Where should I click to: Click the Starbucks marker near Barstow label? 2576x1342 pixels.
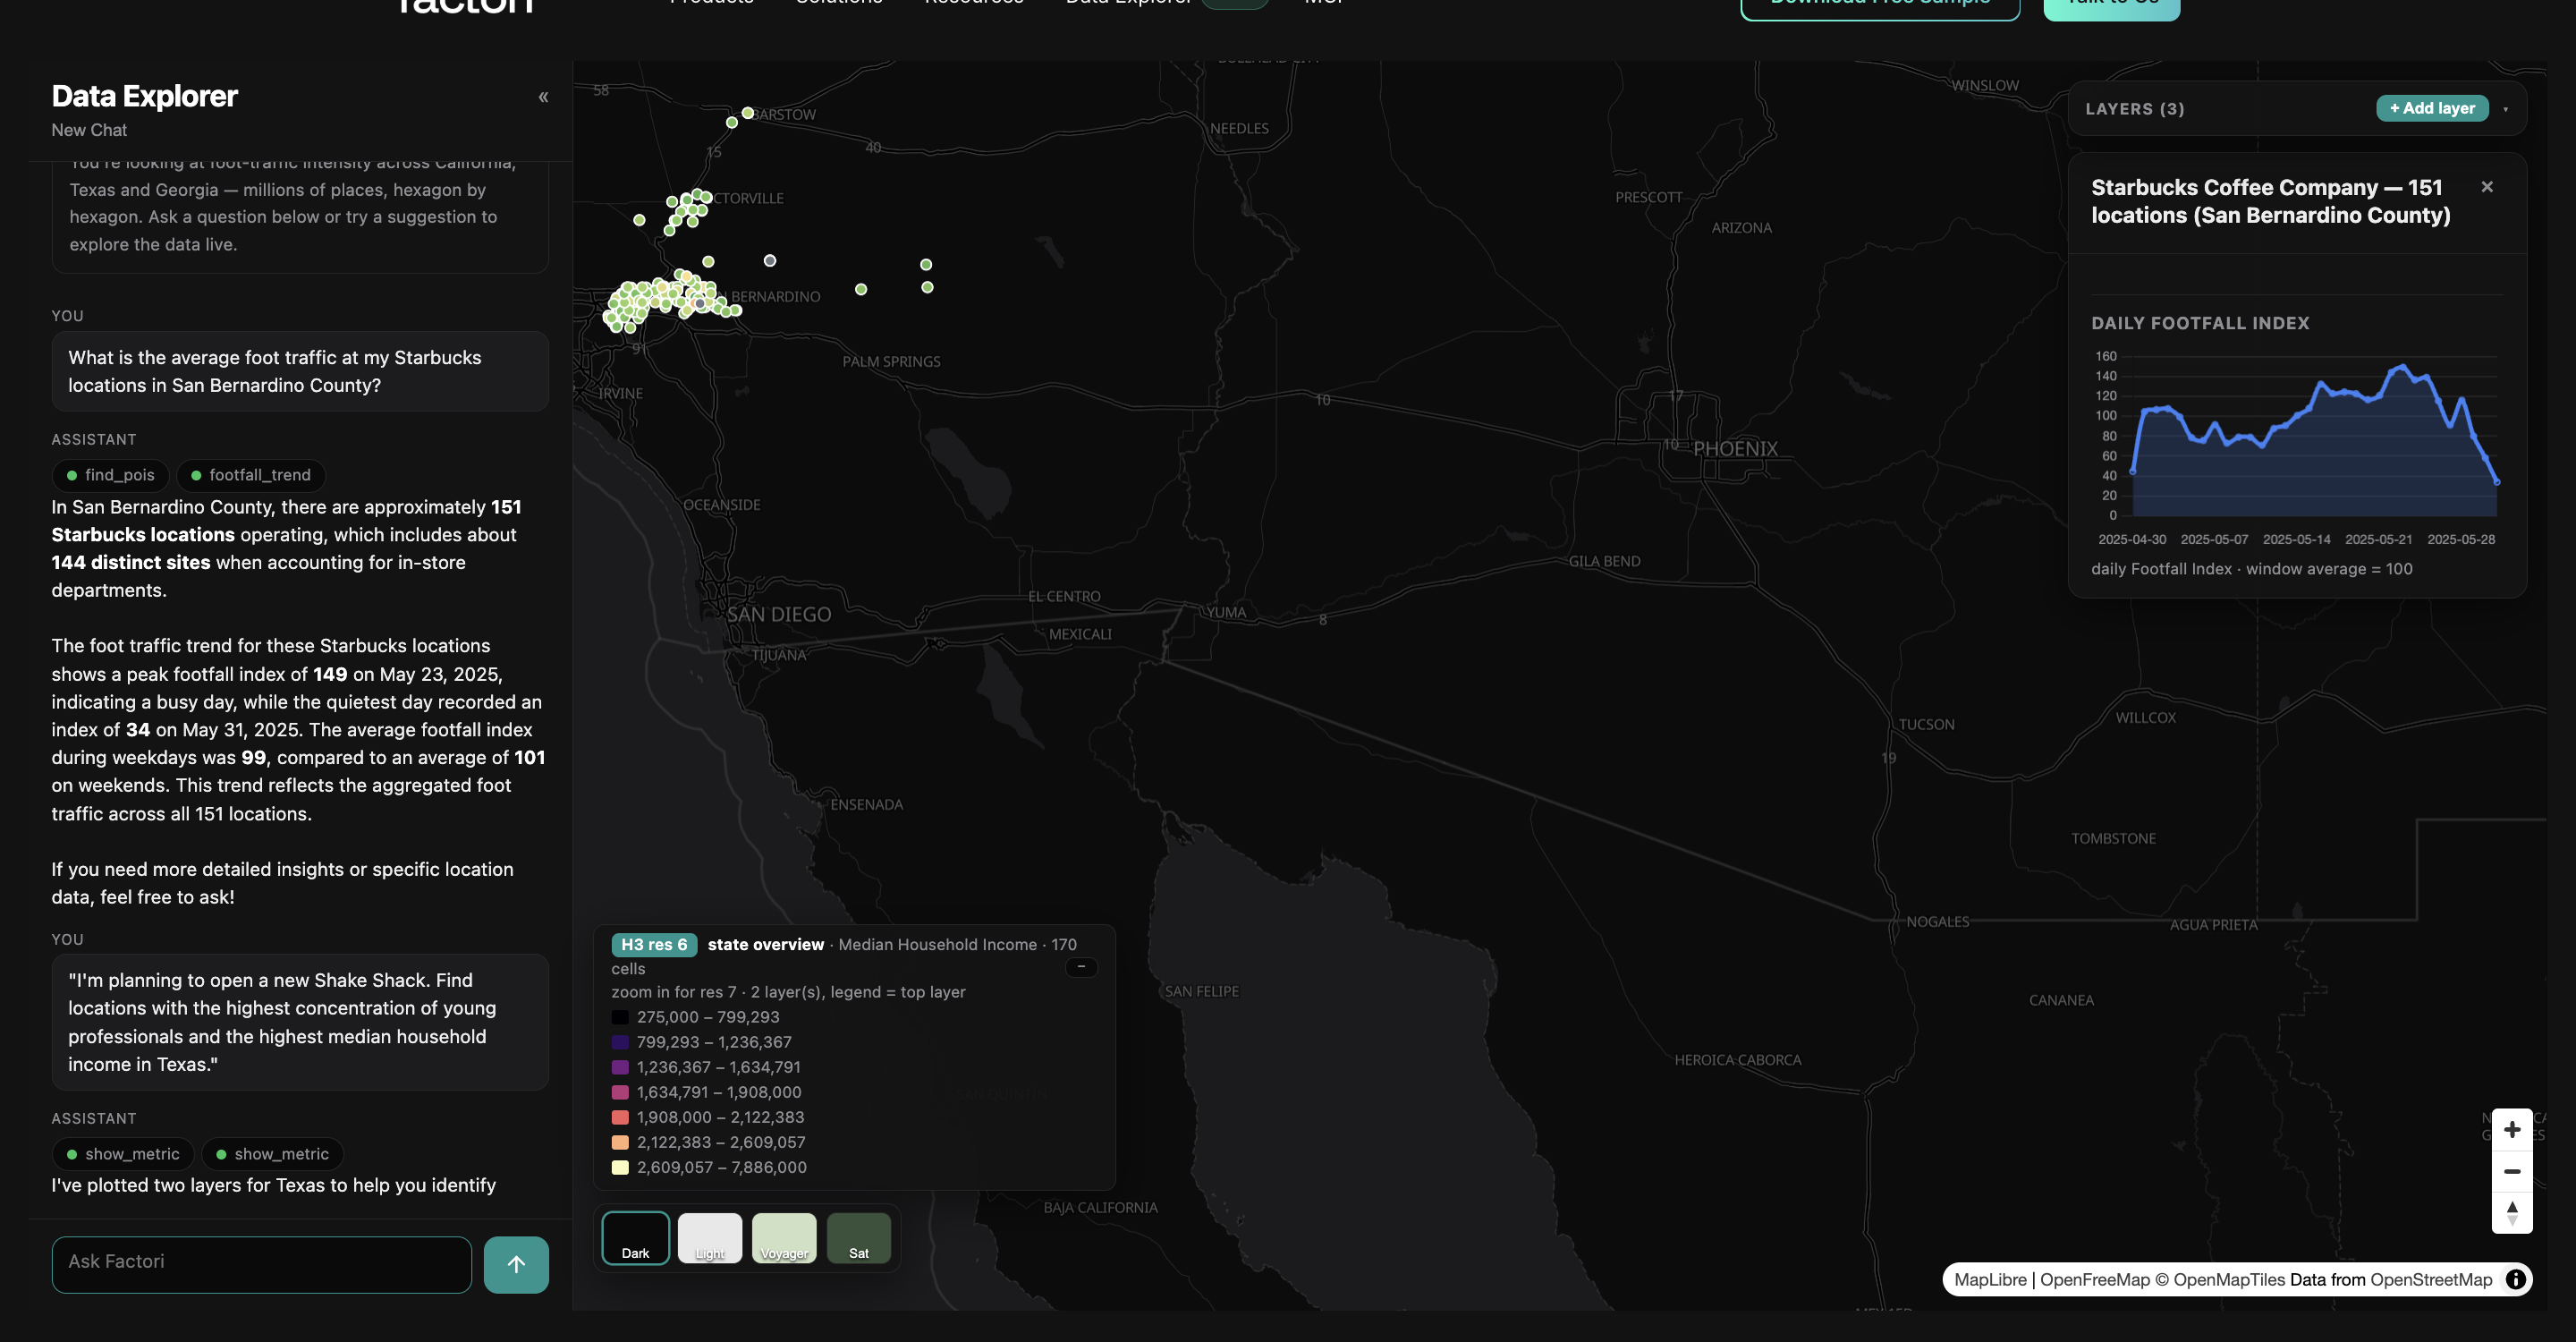coord(747,113)
